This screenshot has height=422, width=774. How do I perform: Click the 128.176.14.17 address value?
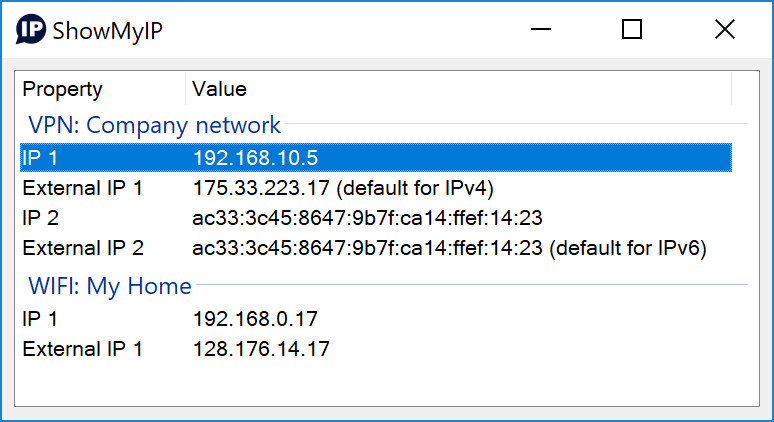pos(261,349)
